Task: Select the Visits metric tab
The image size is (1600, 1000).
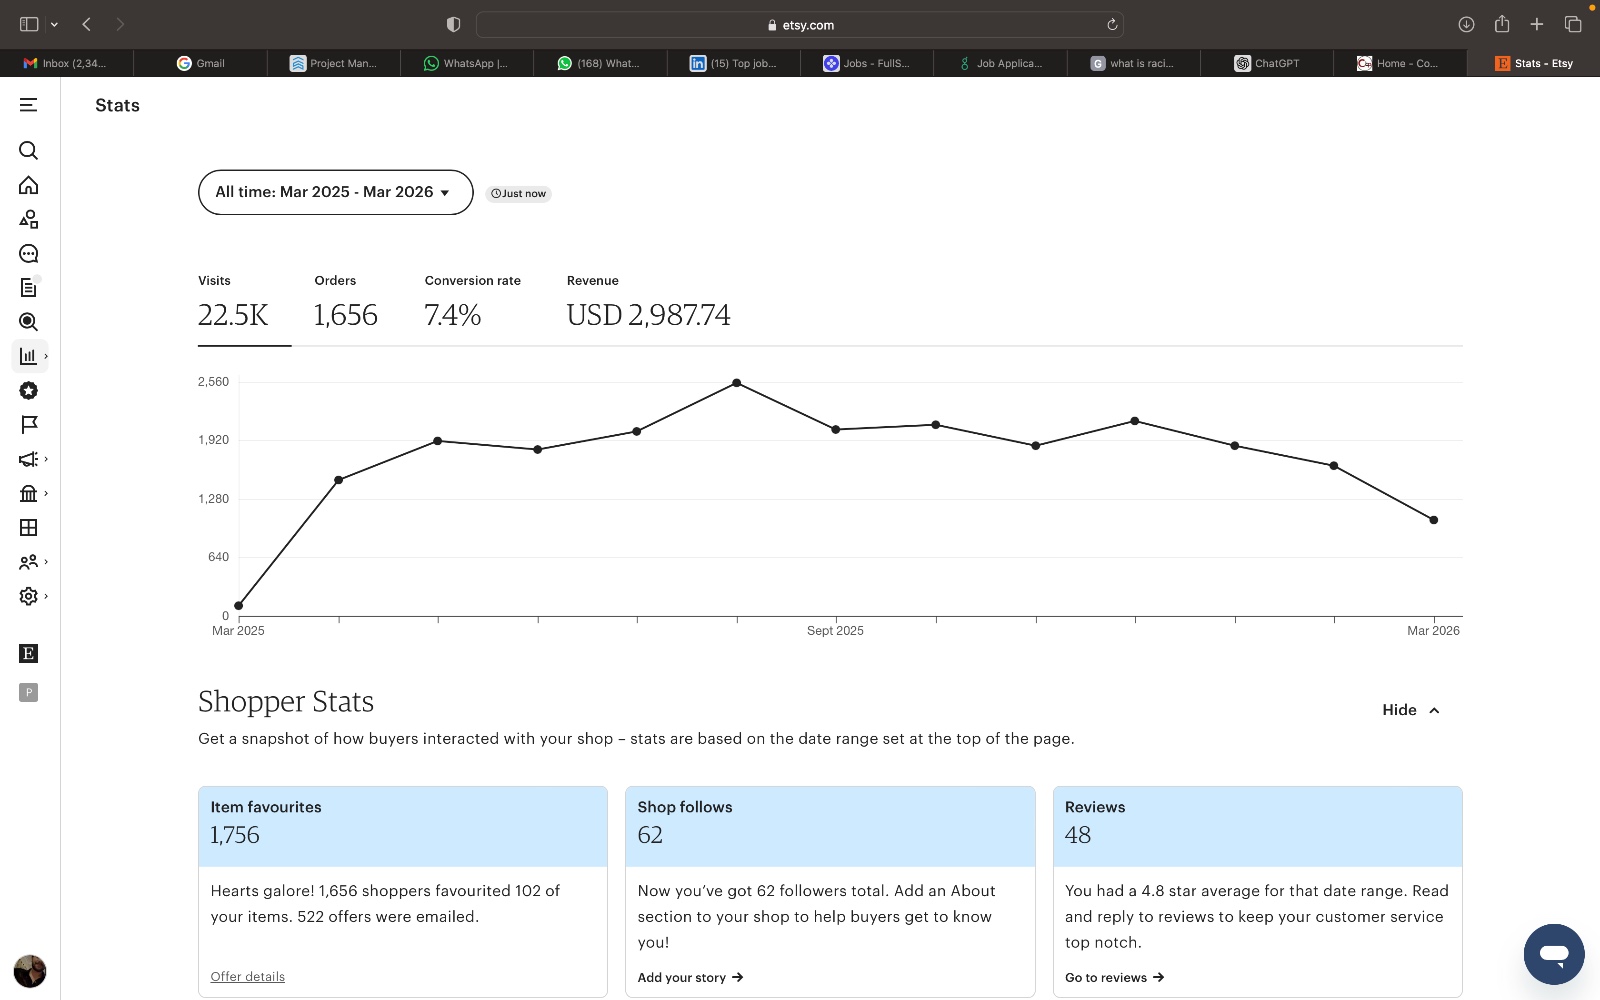Action: tap(233, 303)
